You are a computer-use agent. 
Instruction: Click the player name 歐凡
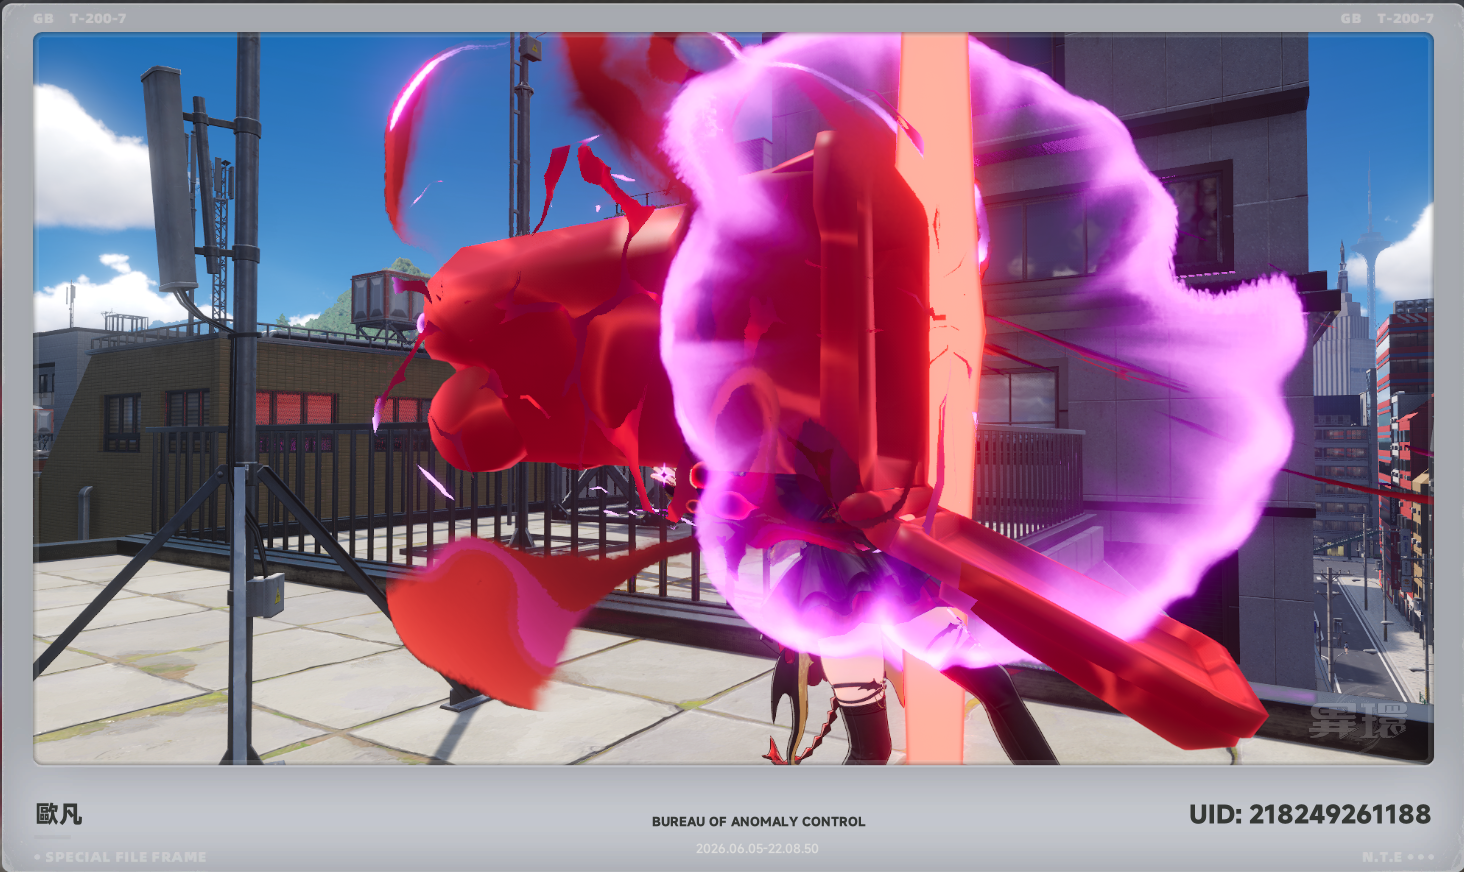pos(59,814)
